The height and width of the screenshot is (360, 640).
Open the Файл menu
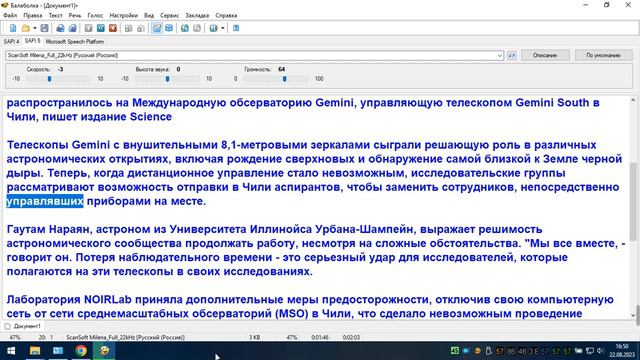[x=10, y=15]
